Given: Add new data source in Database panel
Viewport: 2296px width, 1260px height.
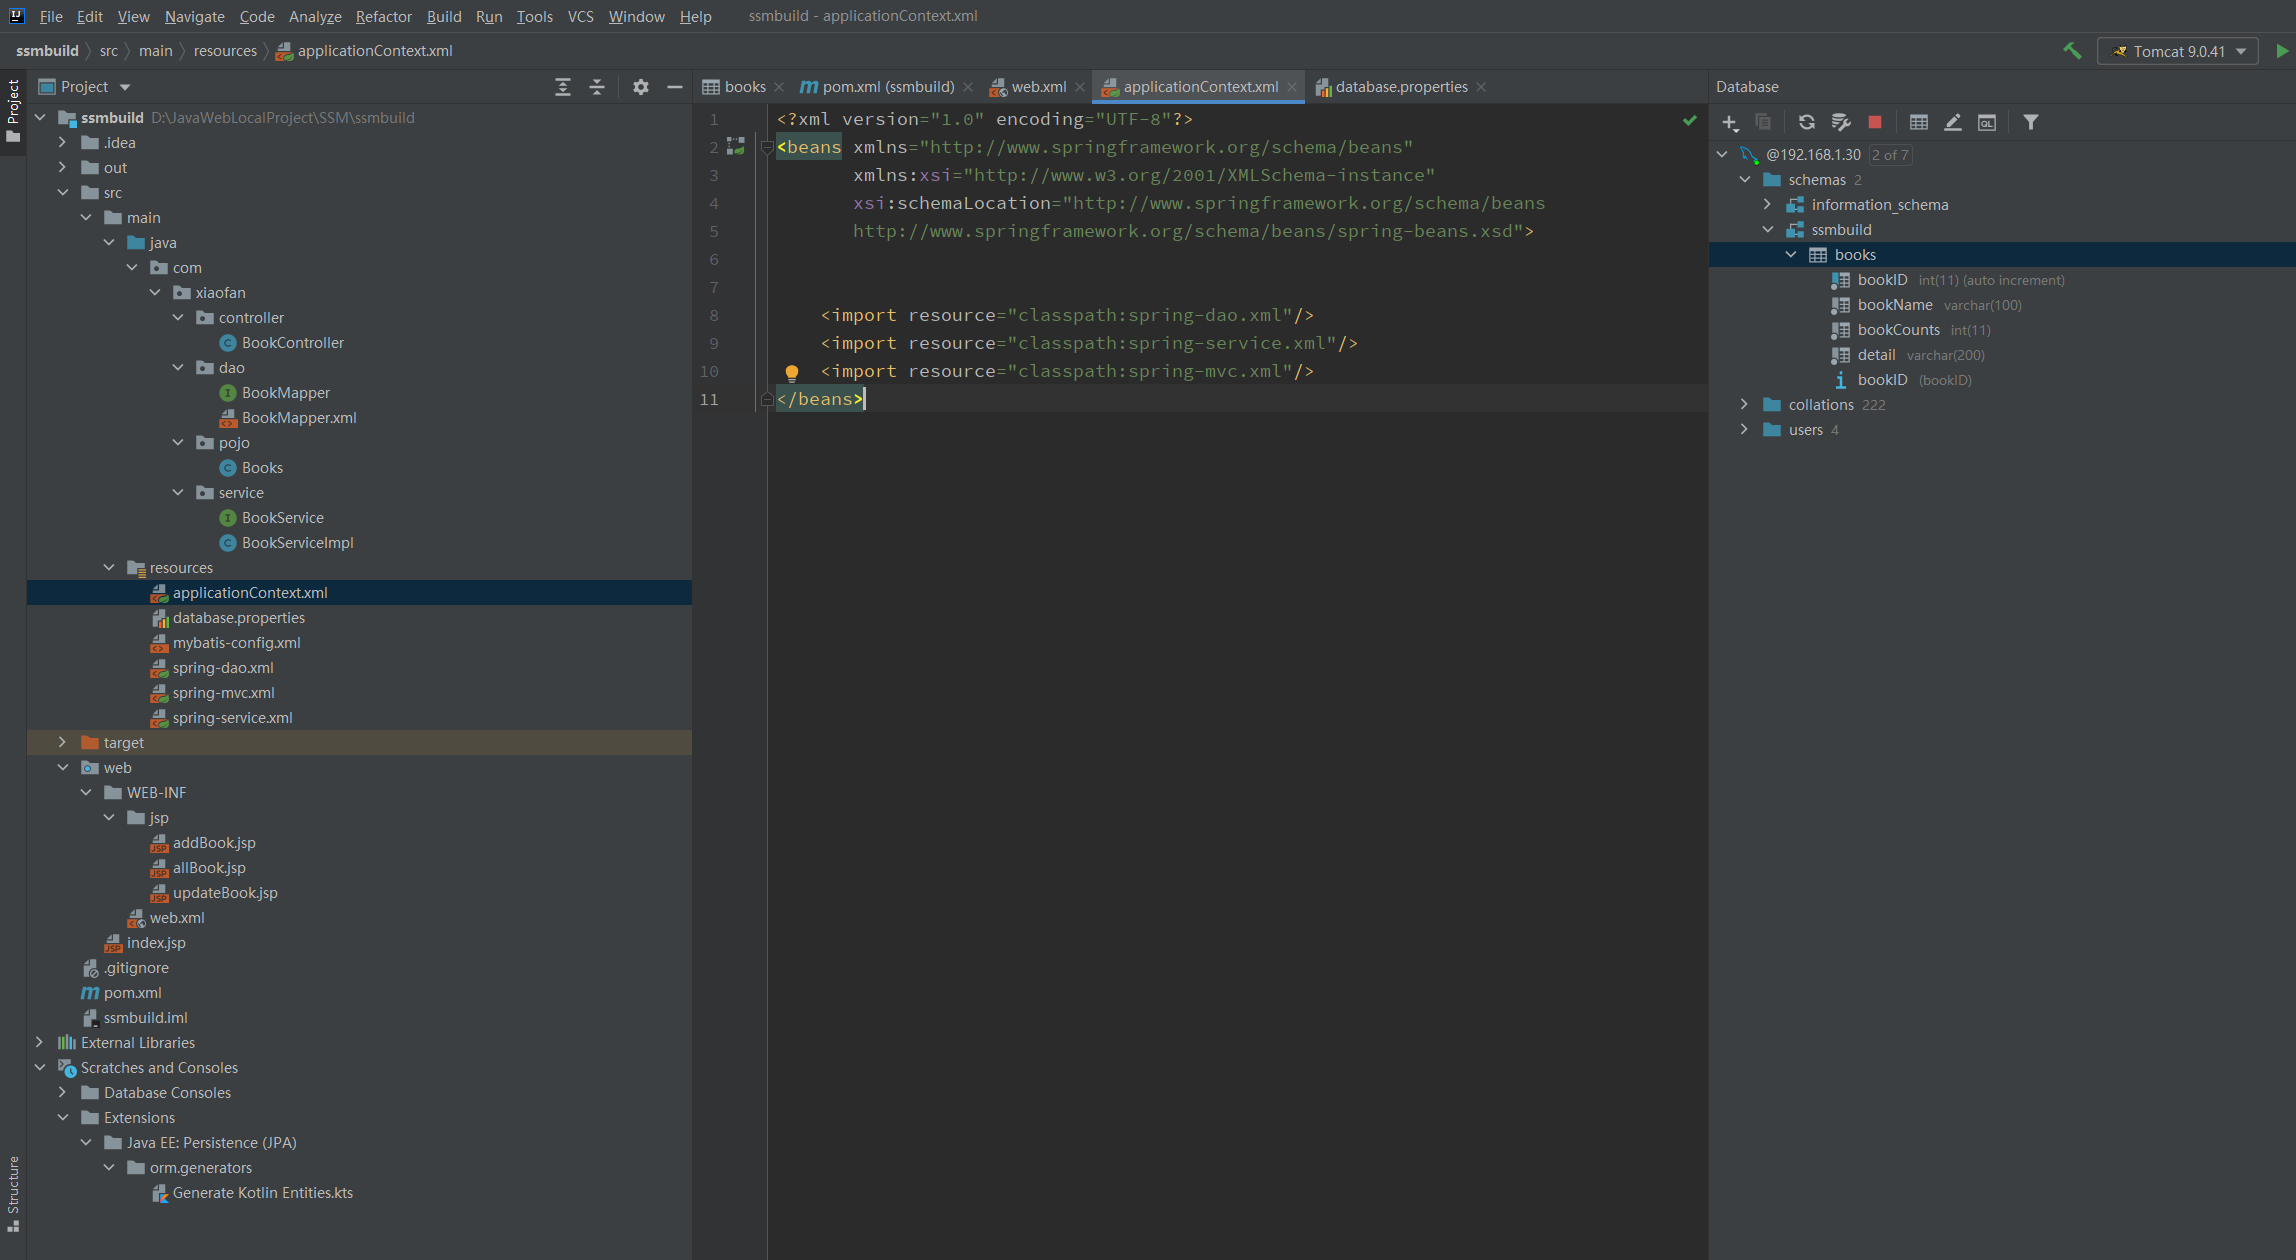Looking at the screenshot, I should tap(1730, 122).
